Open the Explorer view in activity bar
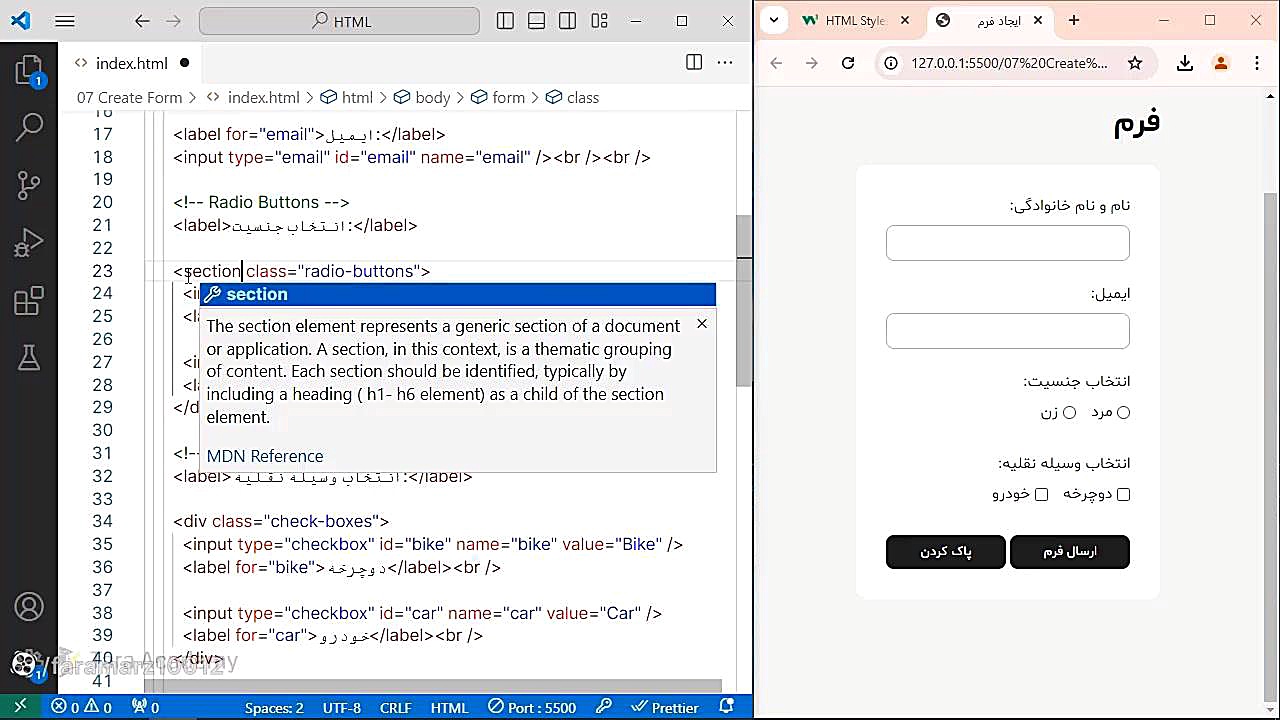The width and height of the screenshot is (1280, 720). tap(29, 70)
